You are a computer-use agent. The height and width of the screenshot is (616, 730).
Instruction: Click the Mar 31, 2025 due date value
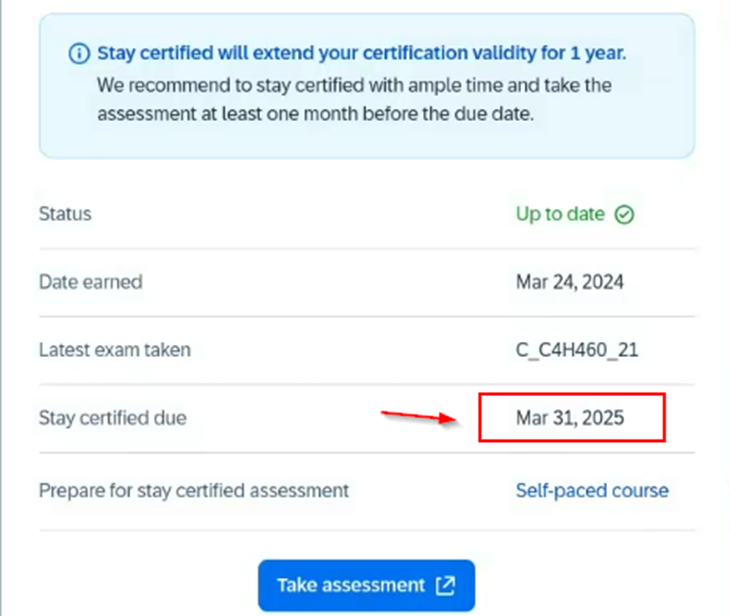tap(569, 418)
